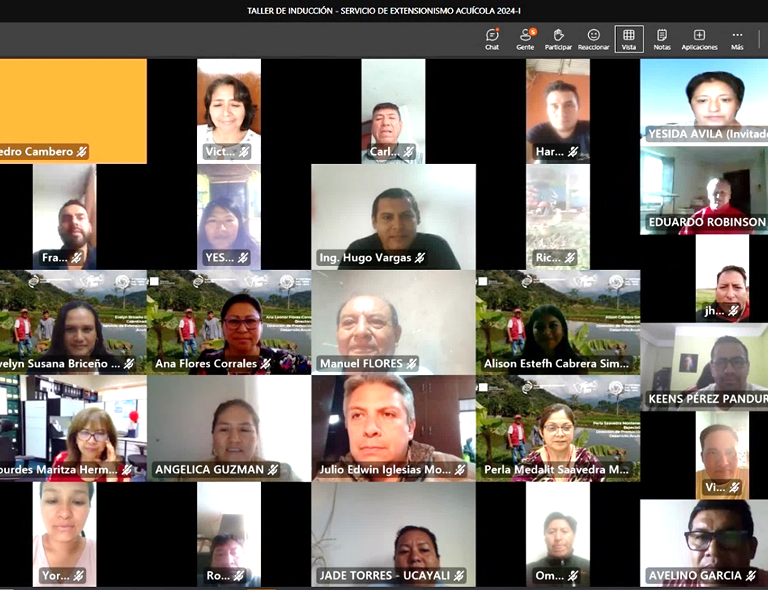Click the KEENS PEREZ PANDURO name label

pos(706,399)
